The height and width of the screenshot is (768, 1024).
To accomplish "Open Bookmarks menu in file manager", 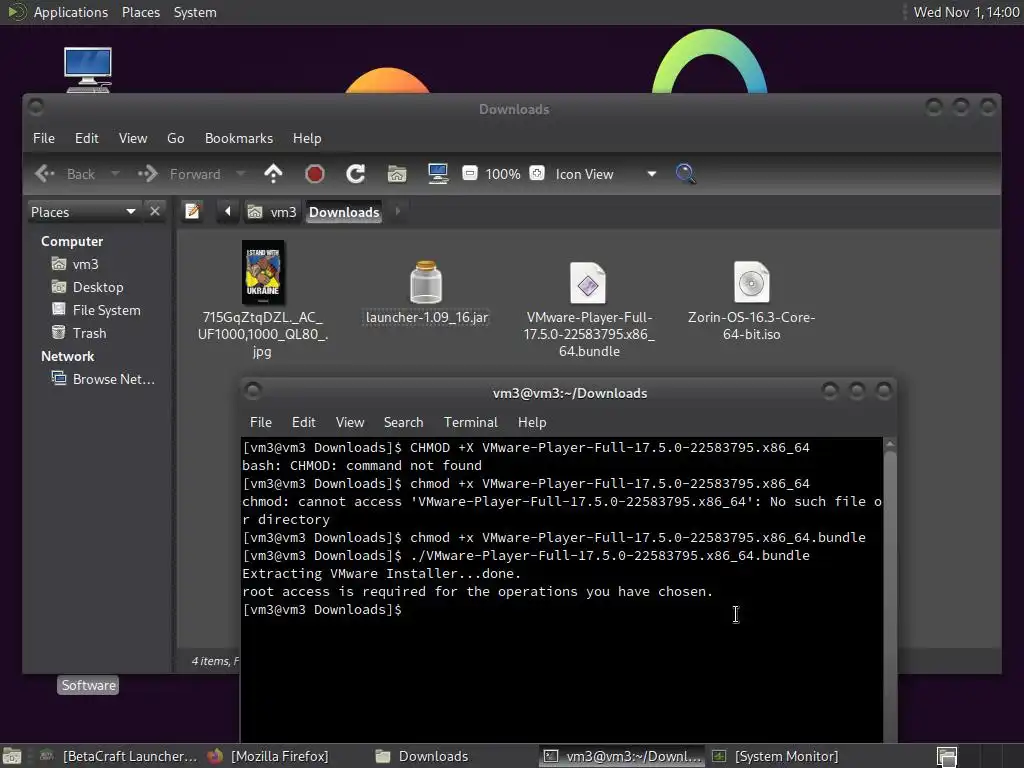I will (238, 138).
